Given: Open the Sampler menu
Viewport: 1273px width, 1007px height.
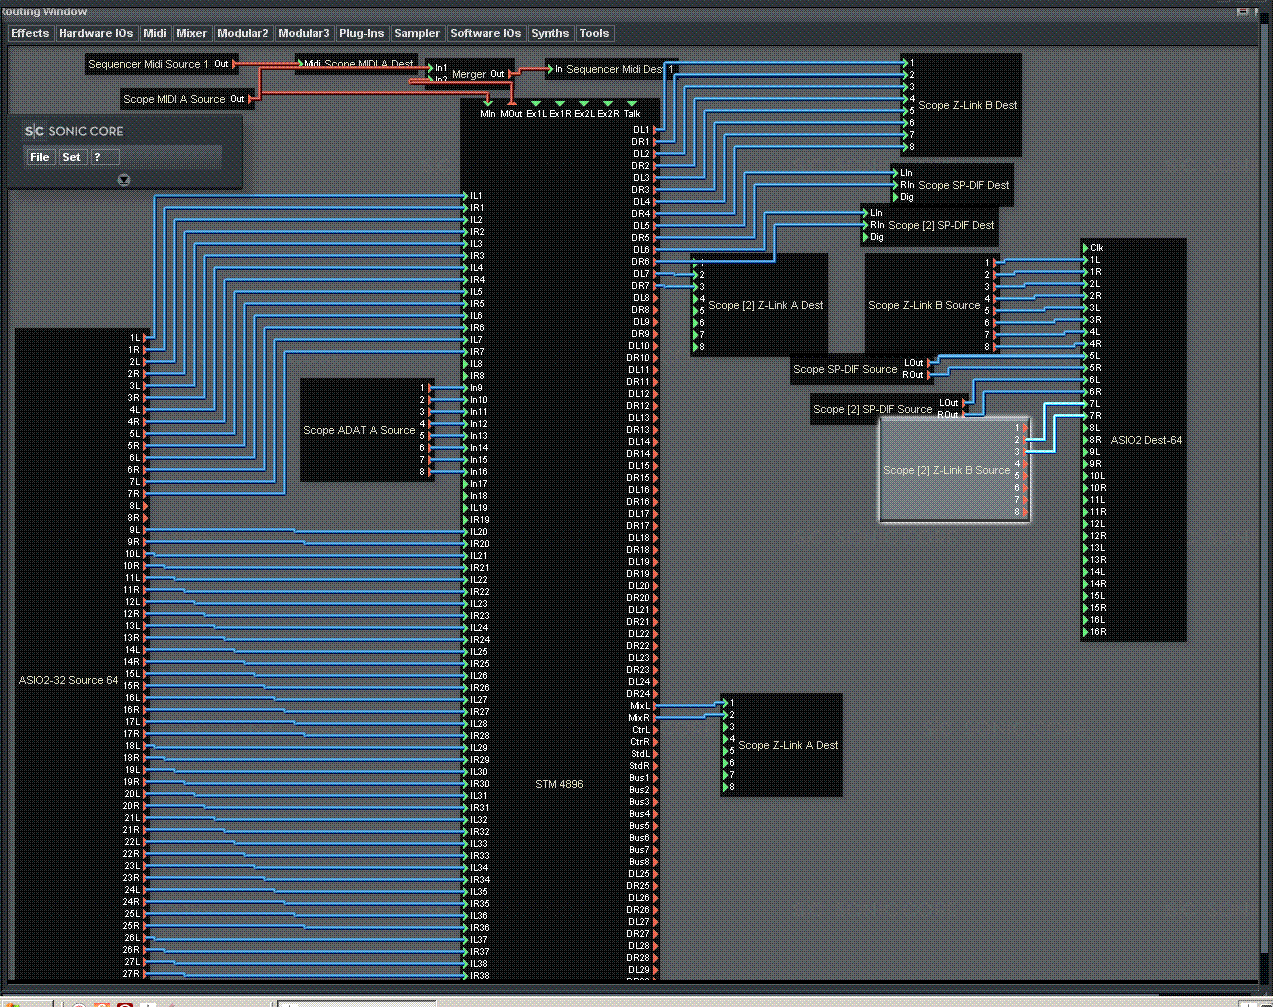Looking at the screenshot, I should coord(417,33).
